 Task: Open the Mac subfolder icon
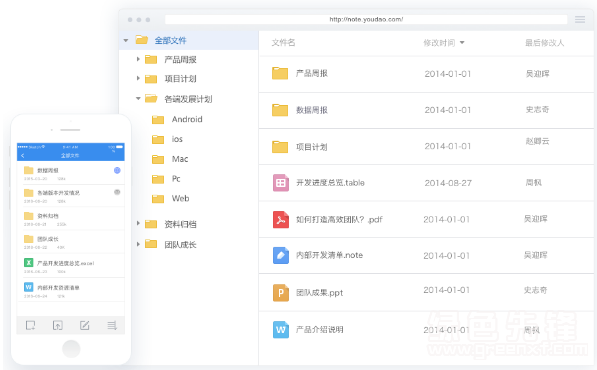coord(158,159)
